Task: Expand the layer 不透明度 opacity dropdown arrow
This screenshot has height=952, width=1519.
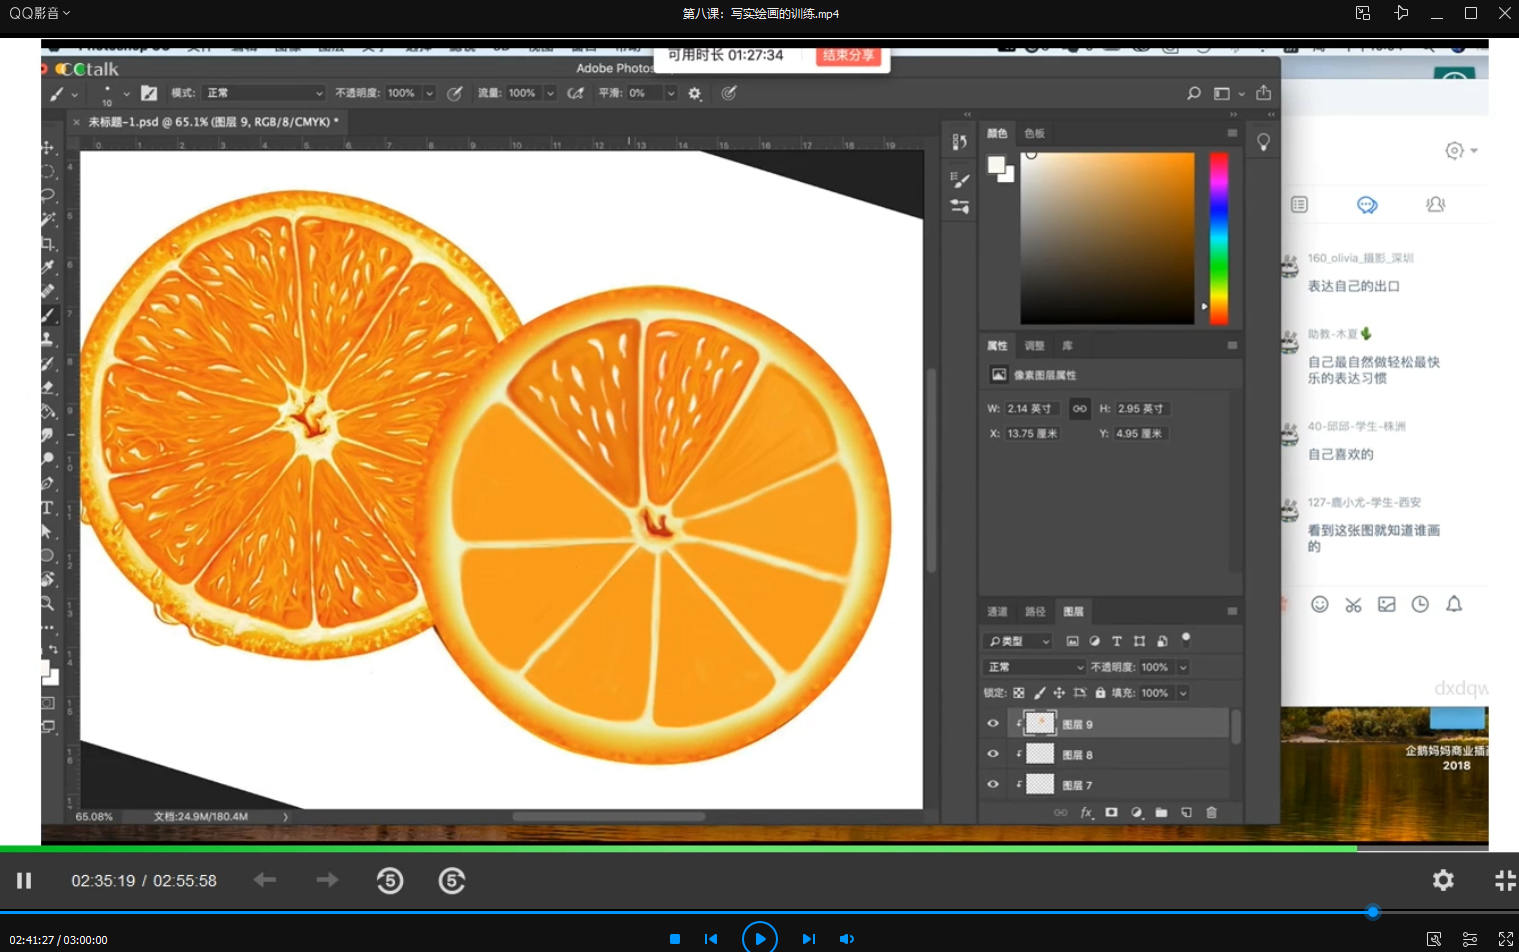Action: pyautogui.click(x=1183, y=667)
